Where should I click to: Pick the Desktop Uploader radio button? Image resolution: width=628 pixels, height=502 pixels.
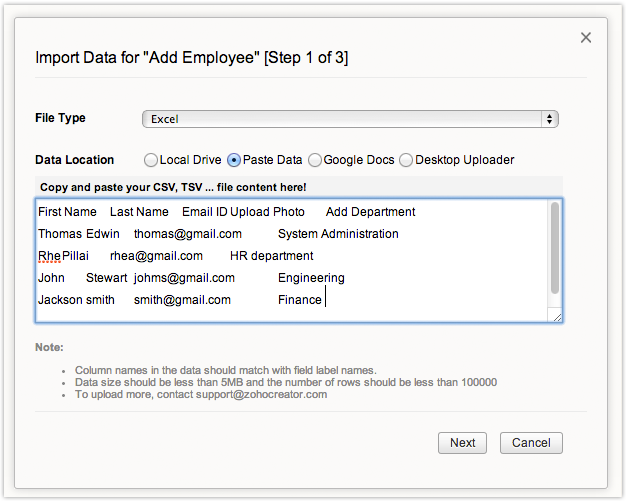point(405,159)
